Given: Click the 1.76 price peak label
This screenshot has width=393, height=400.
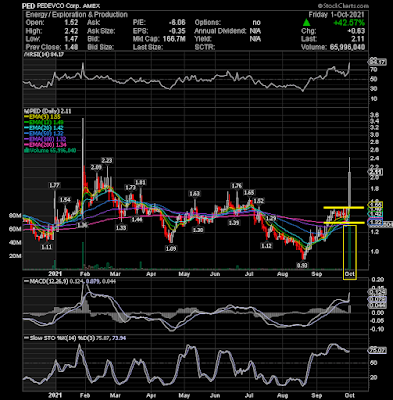Looking at the screenshot, I should point(236,186).
